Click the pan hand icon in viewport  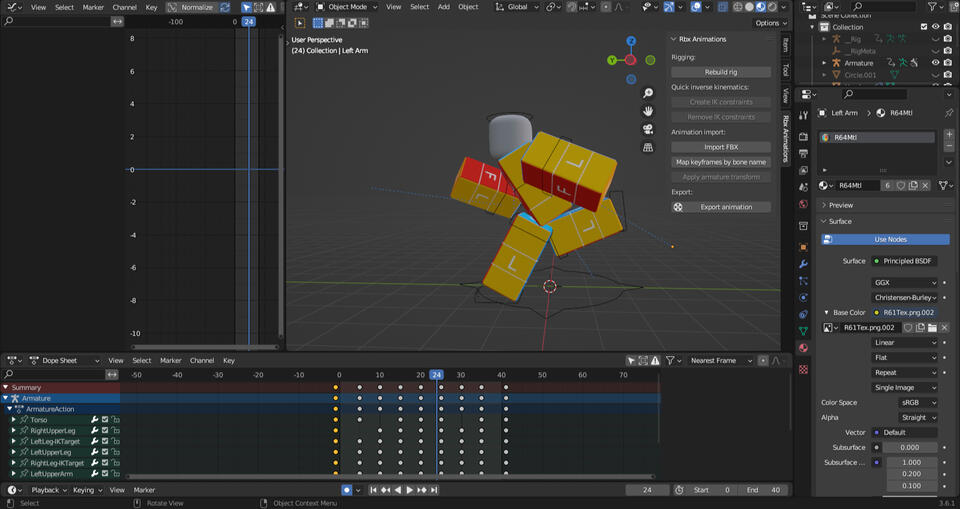648,111
